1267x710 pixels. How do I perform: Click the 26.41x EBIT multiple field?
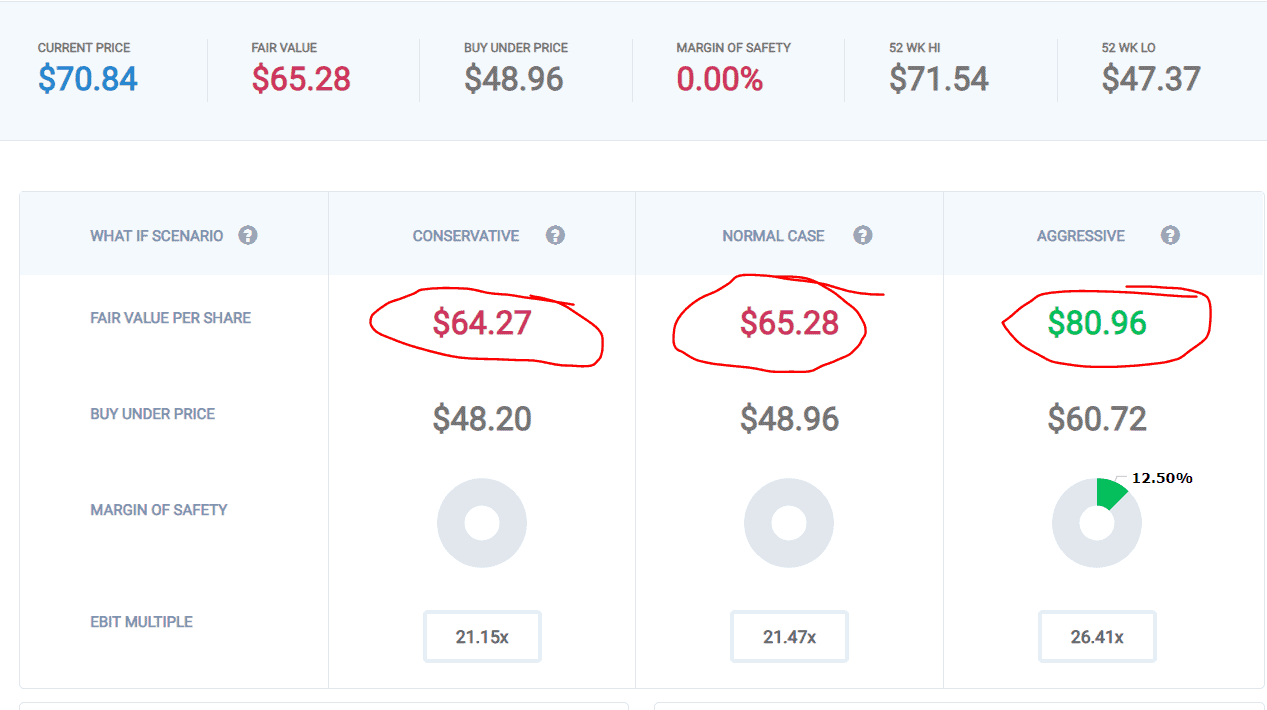1097,637
